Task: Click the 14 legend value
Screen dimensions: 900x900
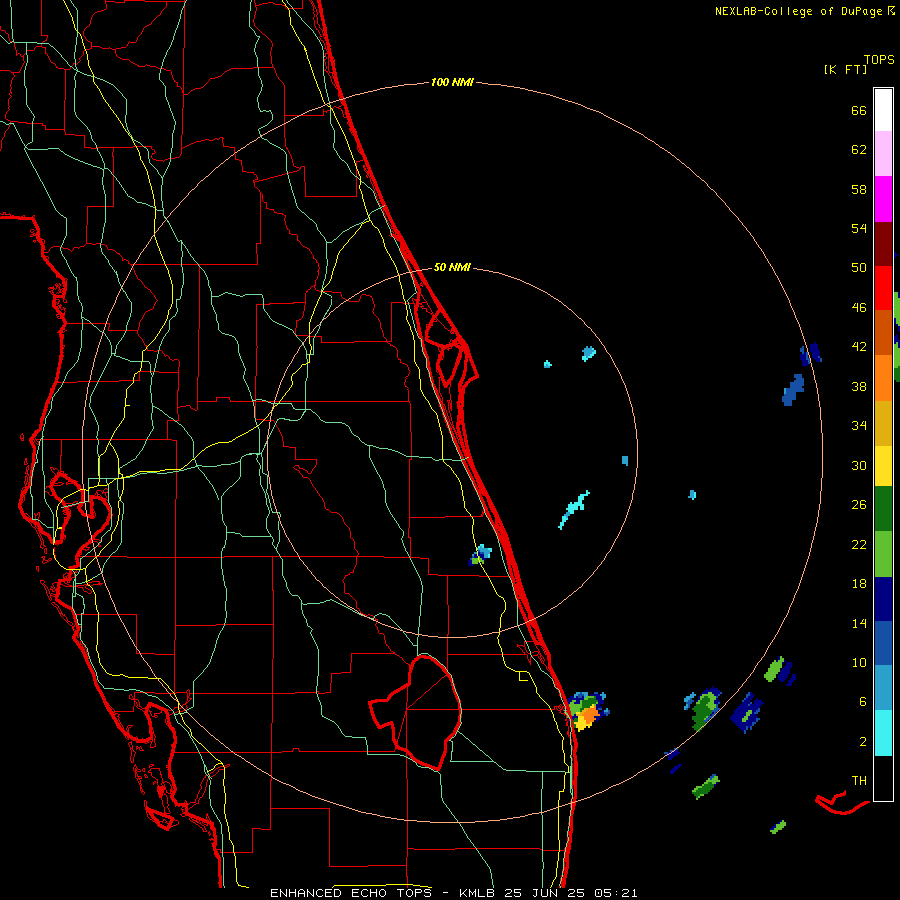Action: pos(859,623)
